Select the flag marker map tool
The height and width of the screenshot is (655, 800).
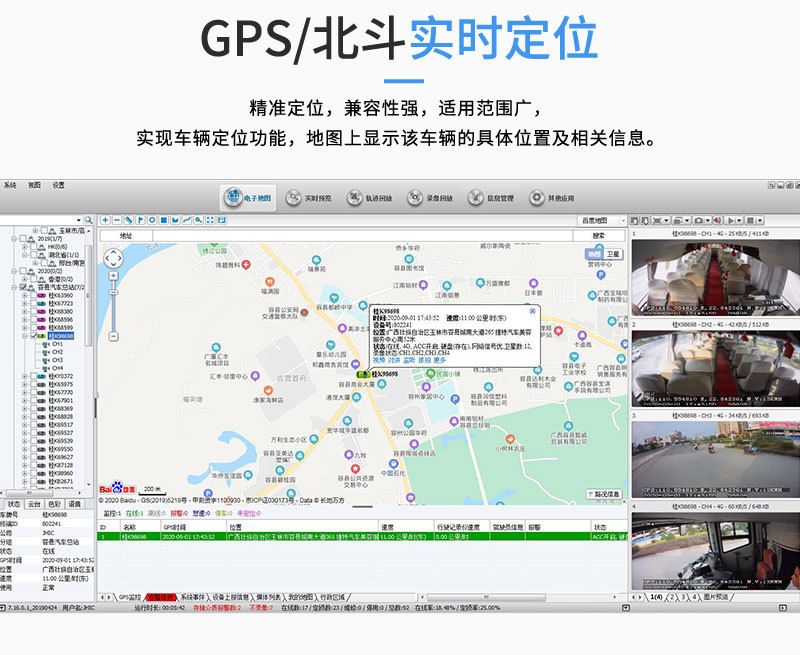[140, 220]
